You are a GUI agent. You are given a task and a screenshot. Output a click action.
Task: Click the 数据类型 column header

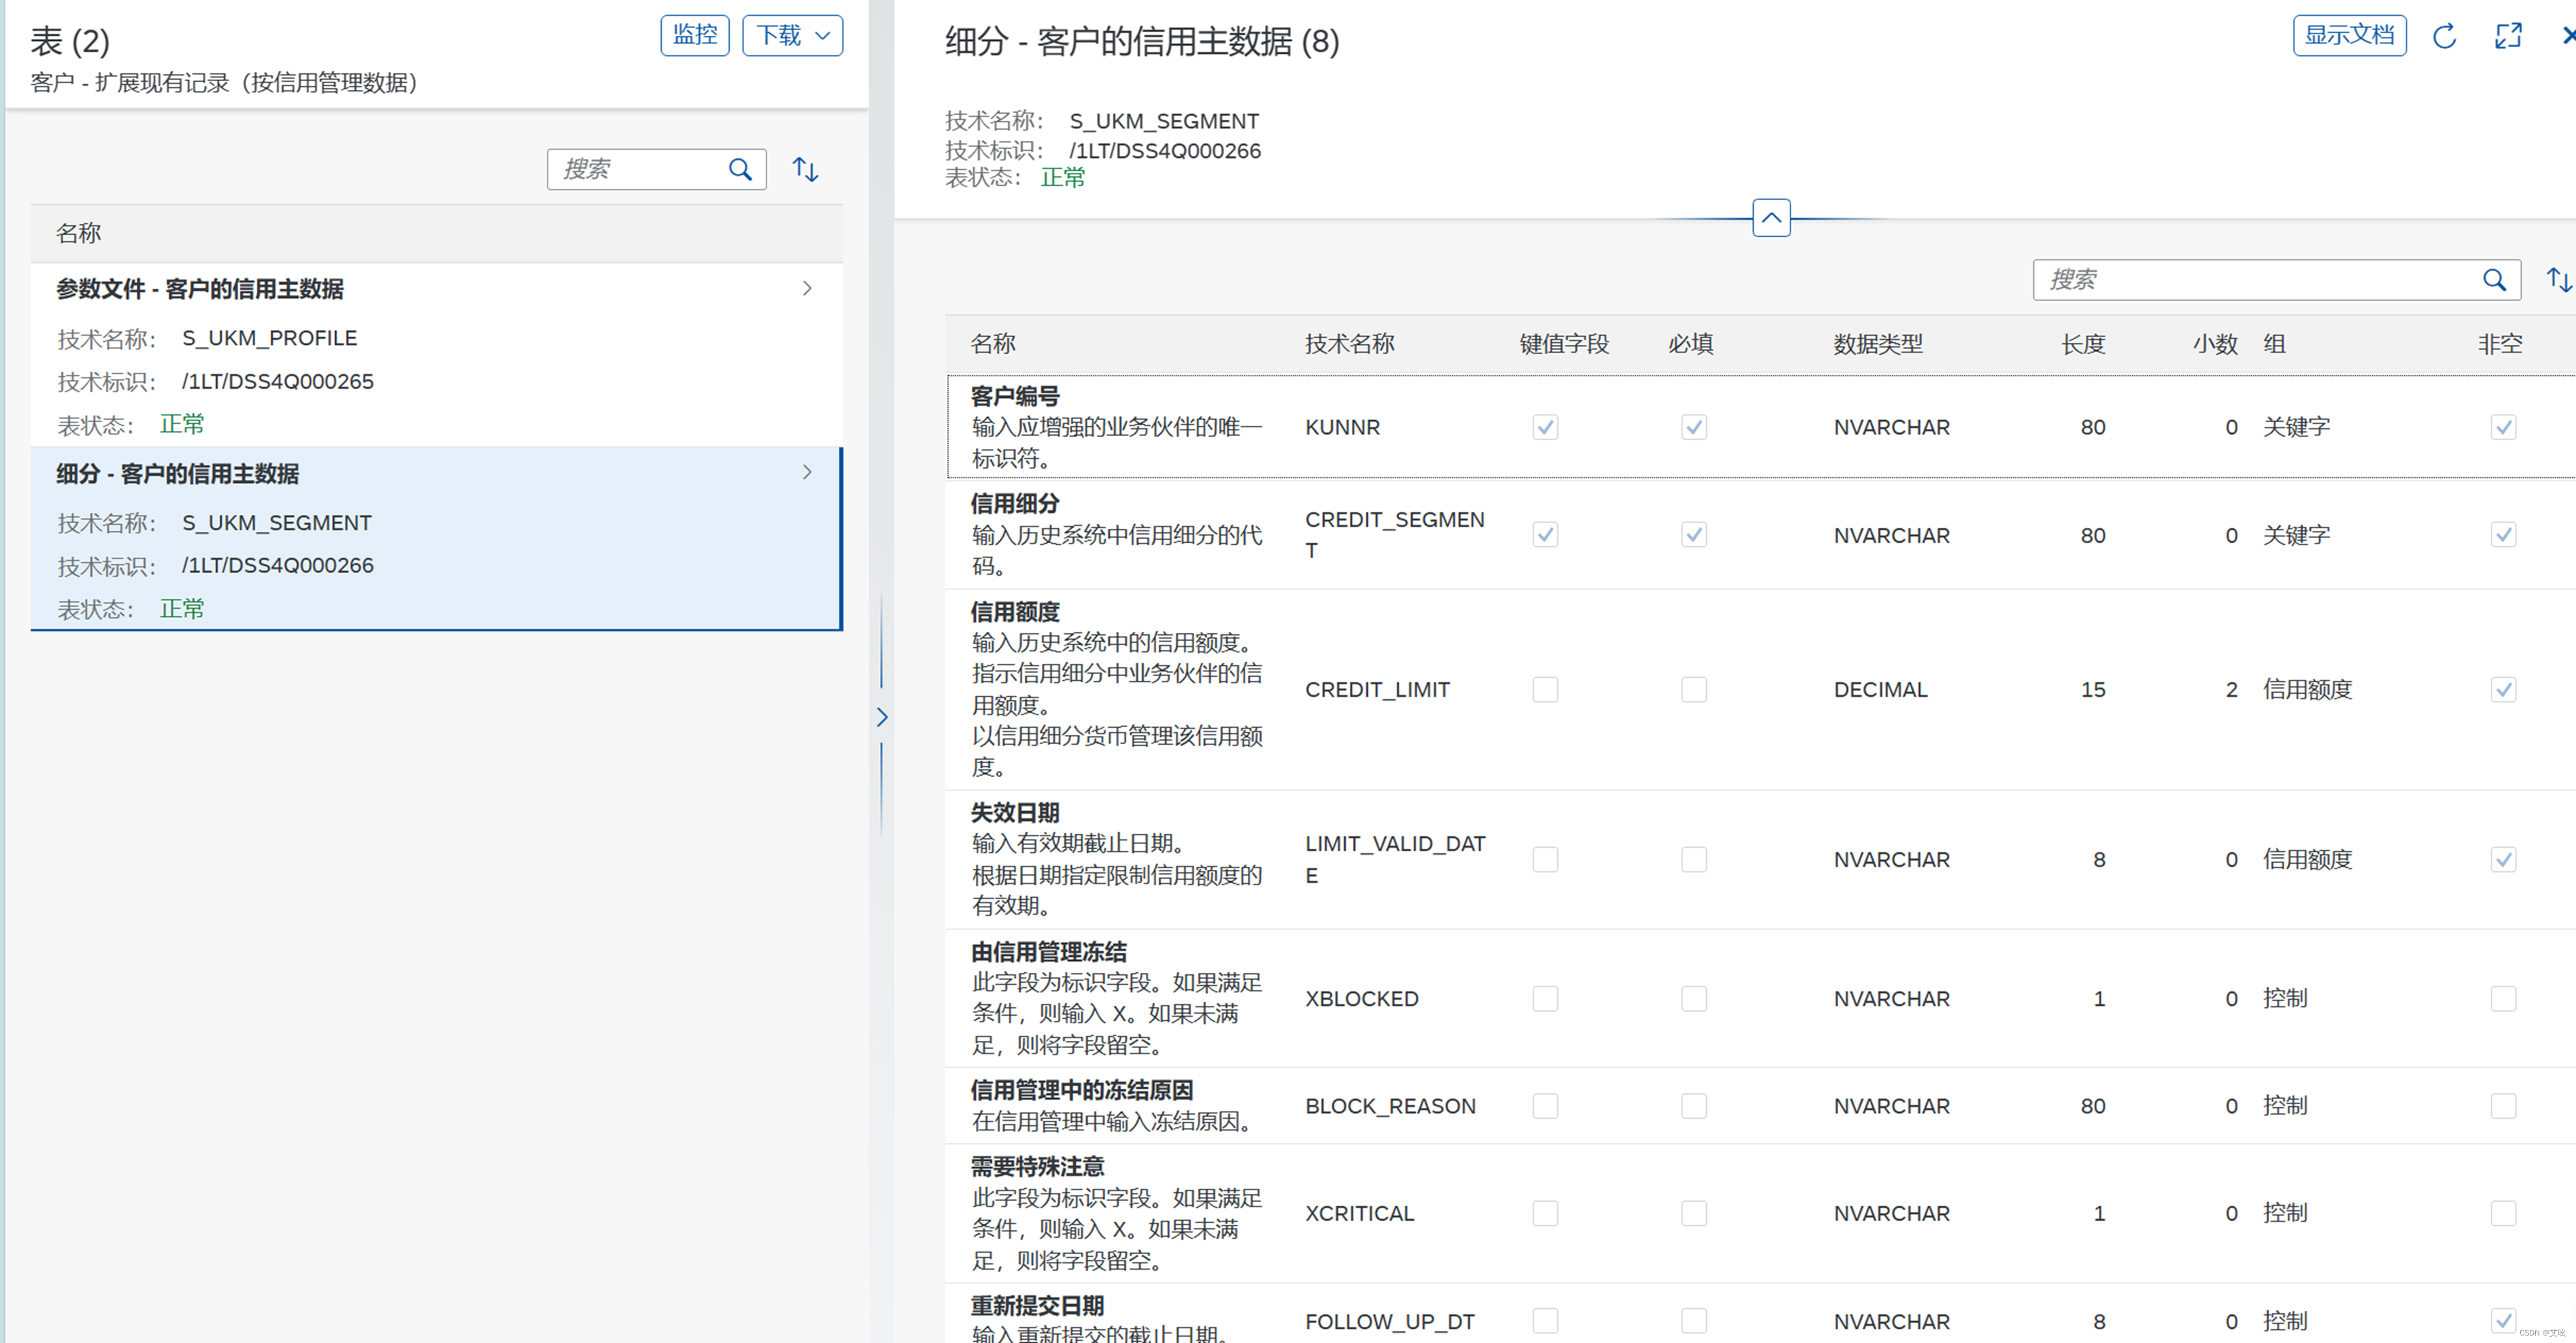point(1878,344)
